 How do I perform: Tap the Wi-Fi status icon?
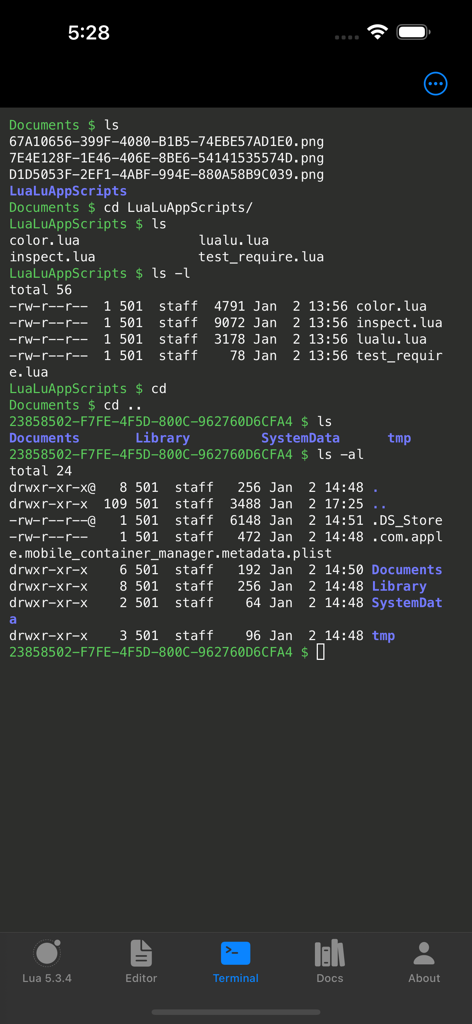click(377, 32)
